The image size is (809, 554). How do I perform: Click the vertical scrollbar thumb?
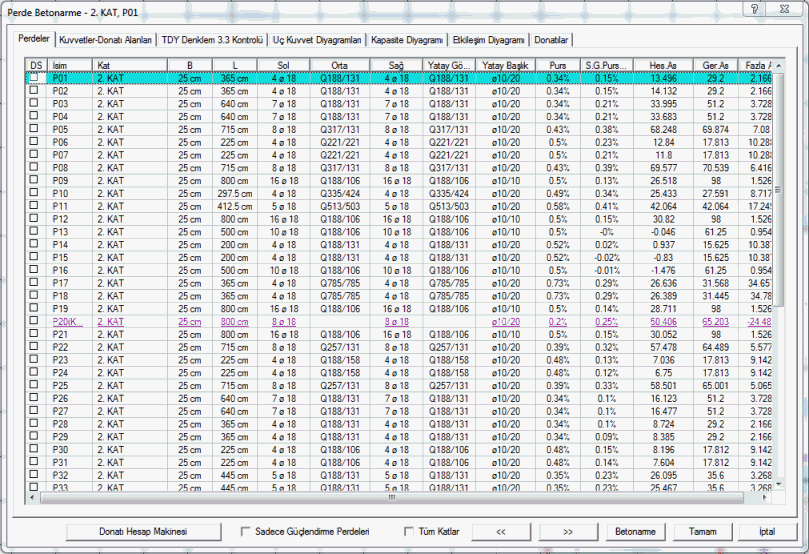coord(779,189)
